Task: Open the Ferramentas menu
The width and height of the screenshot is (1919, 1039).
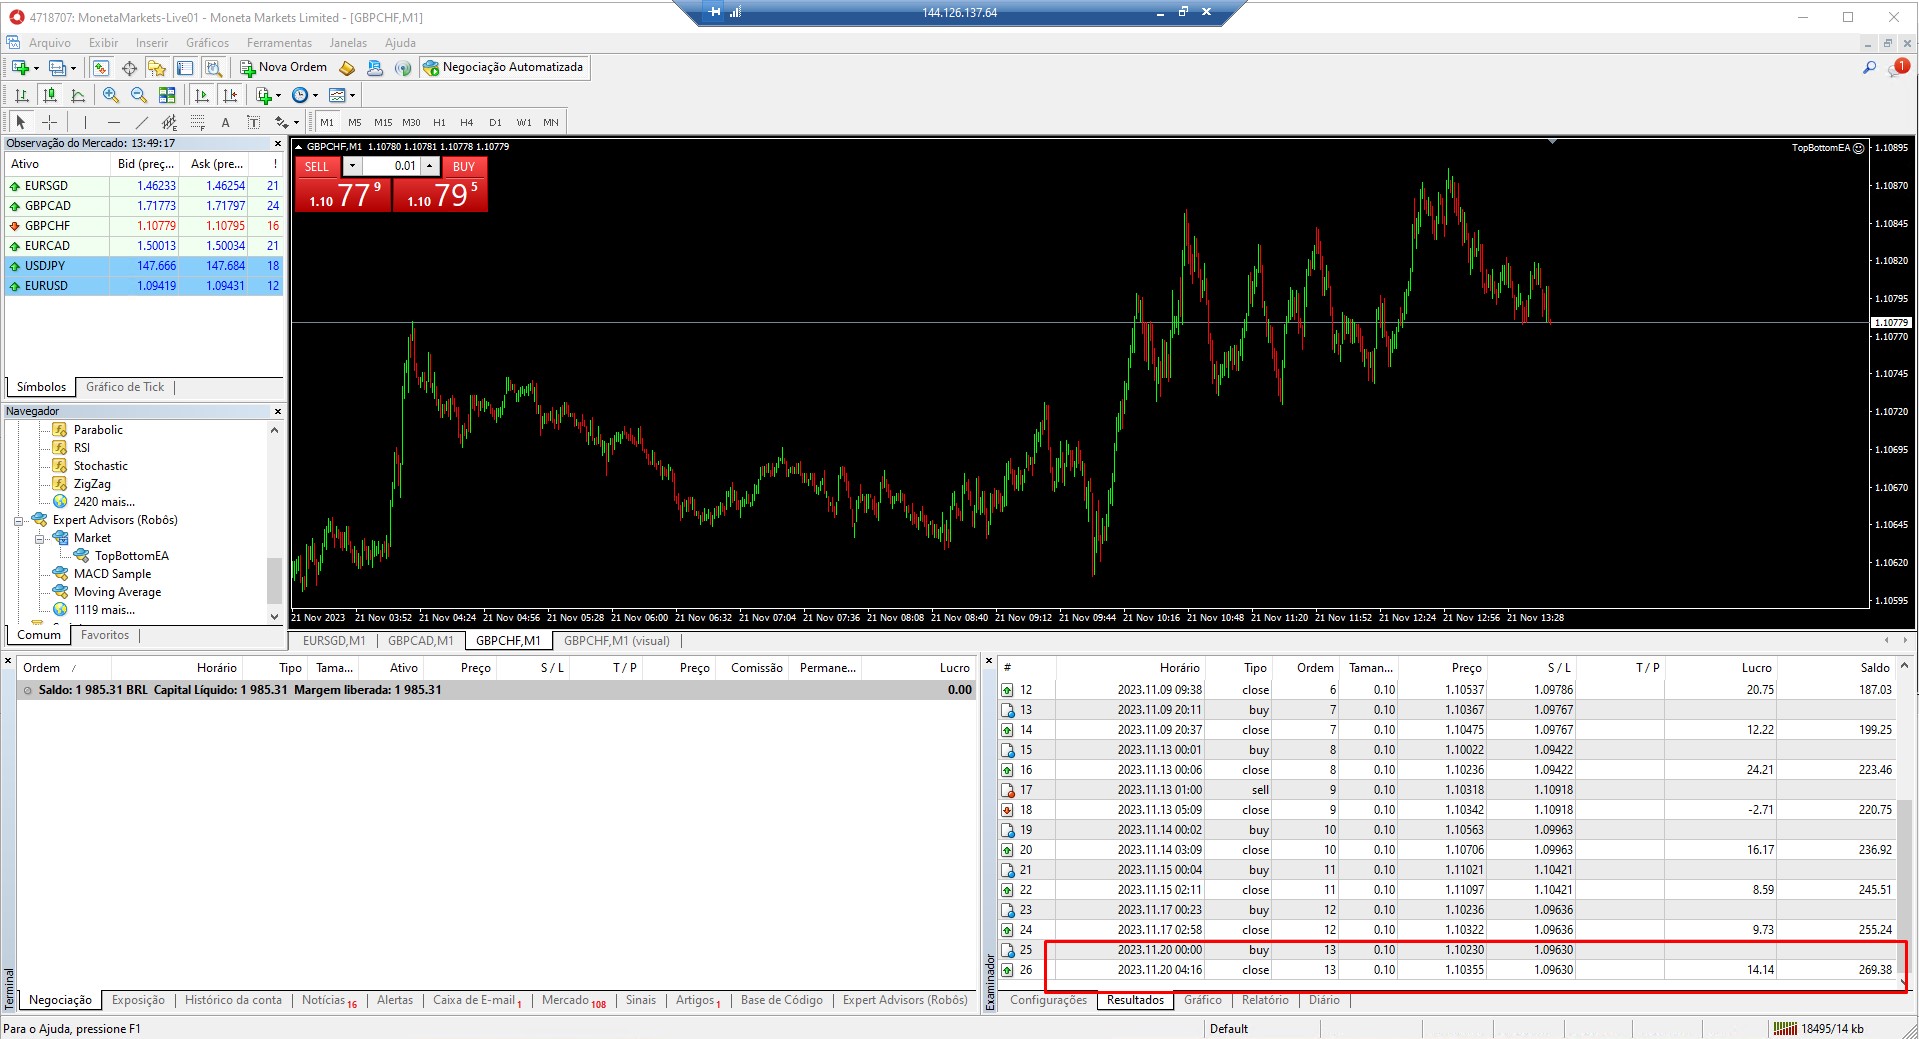Action: tap(279, 43)
